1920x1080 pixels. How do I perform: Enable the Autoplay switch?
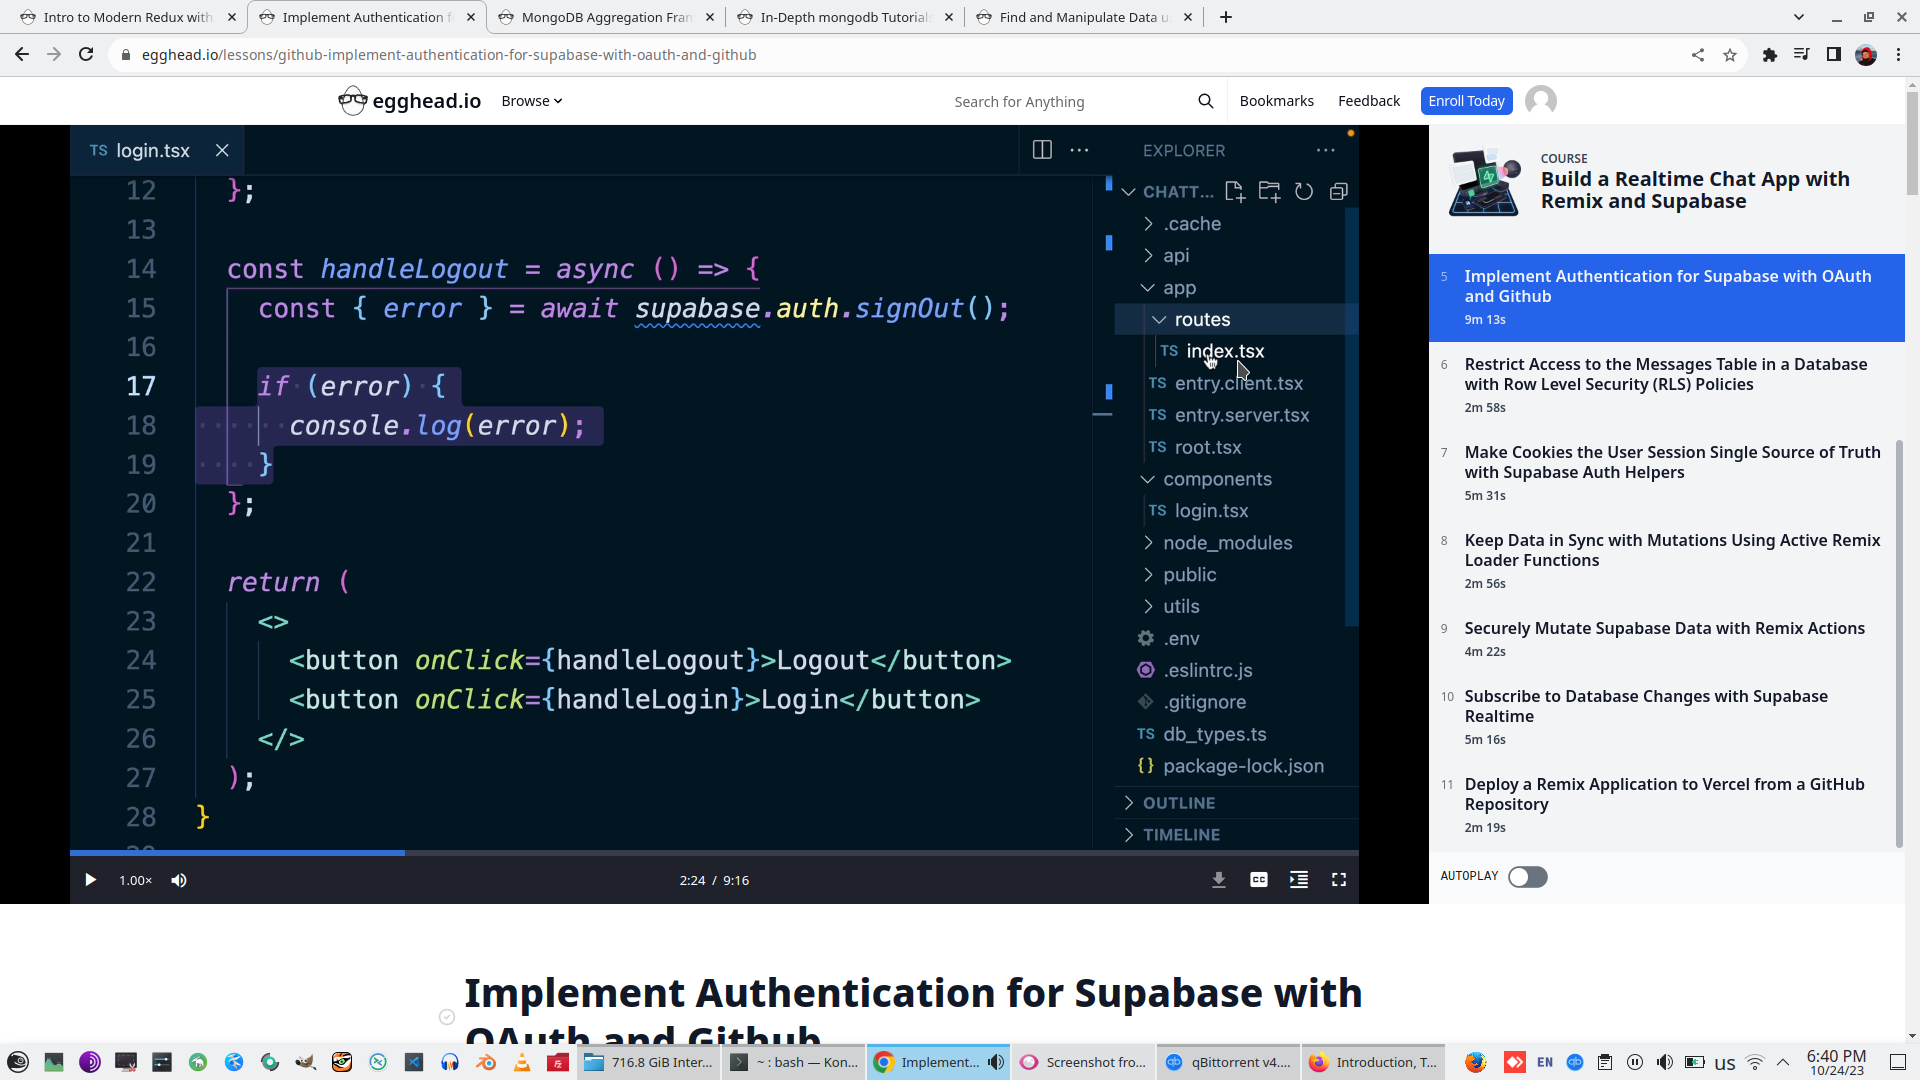point(1527,877)
